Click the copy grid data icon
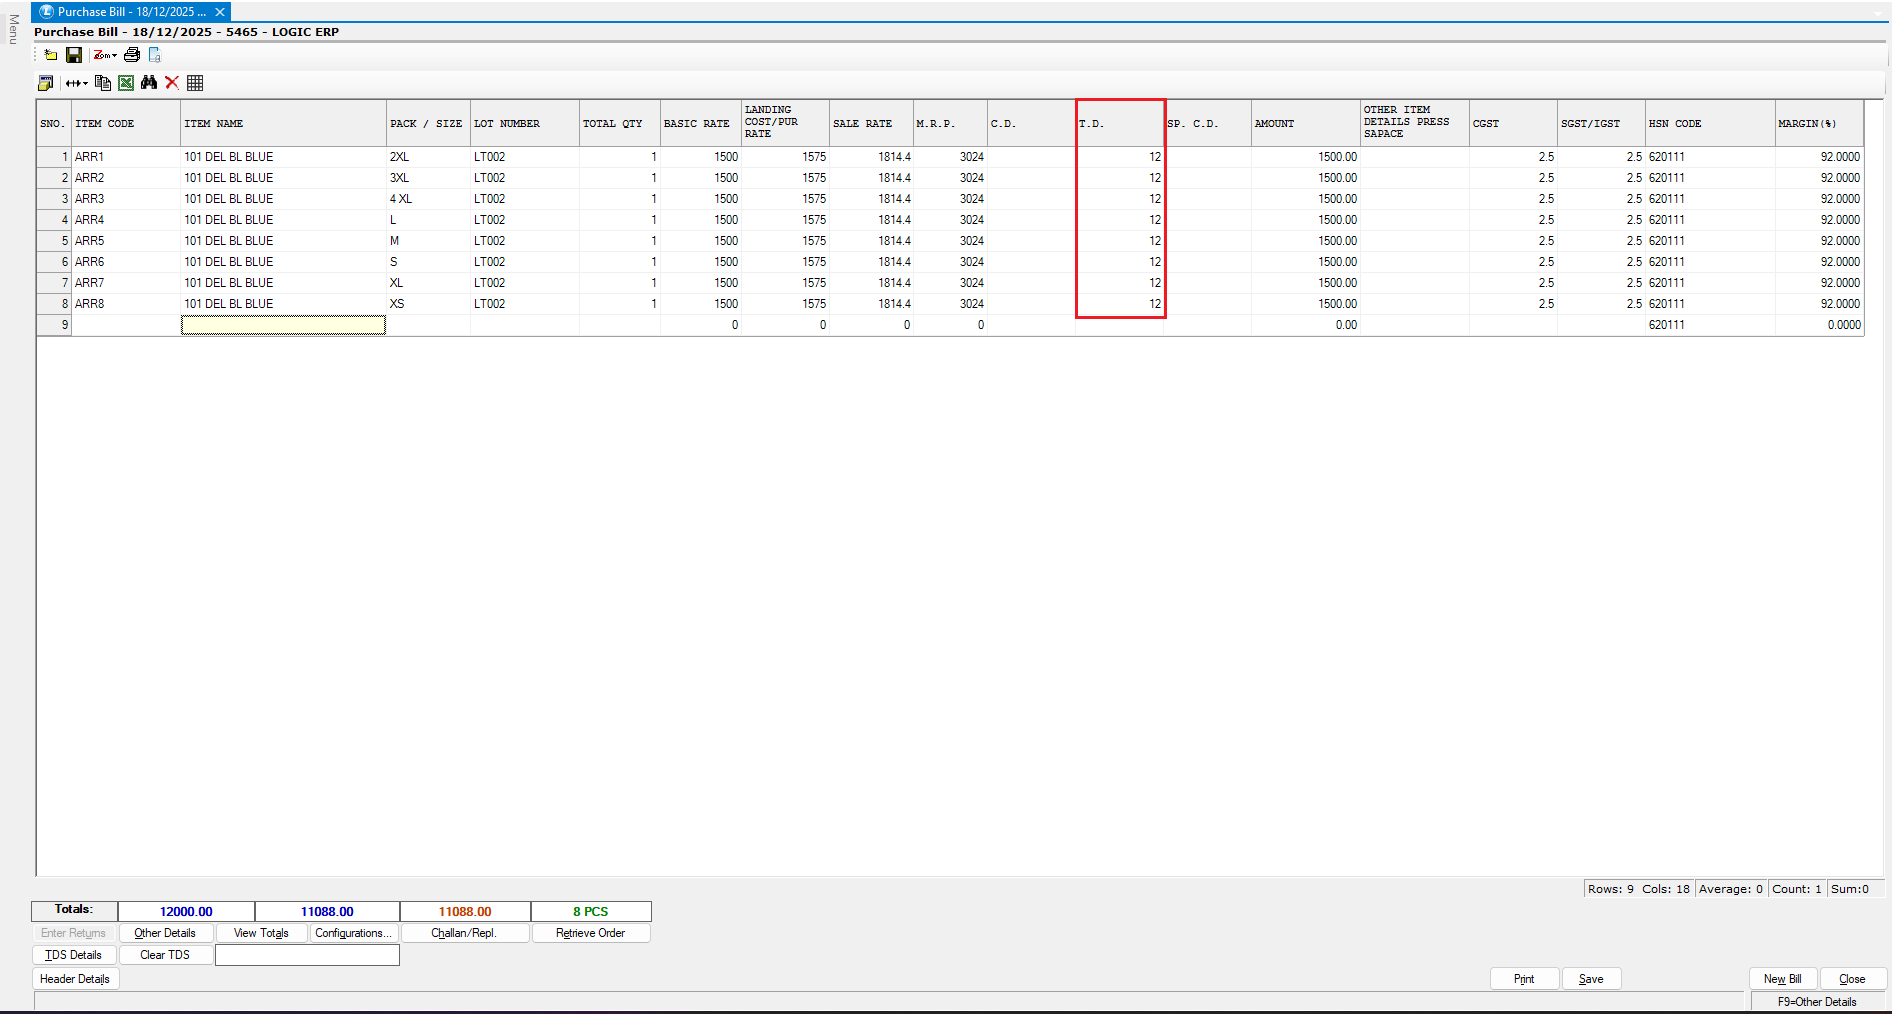 102,83
